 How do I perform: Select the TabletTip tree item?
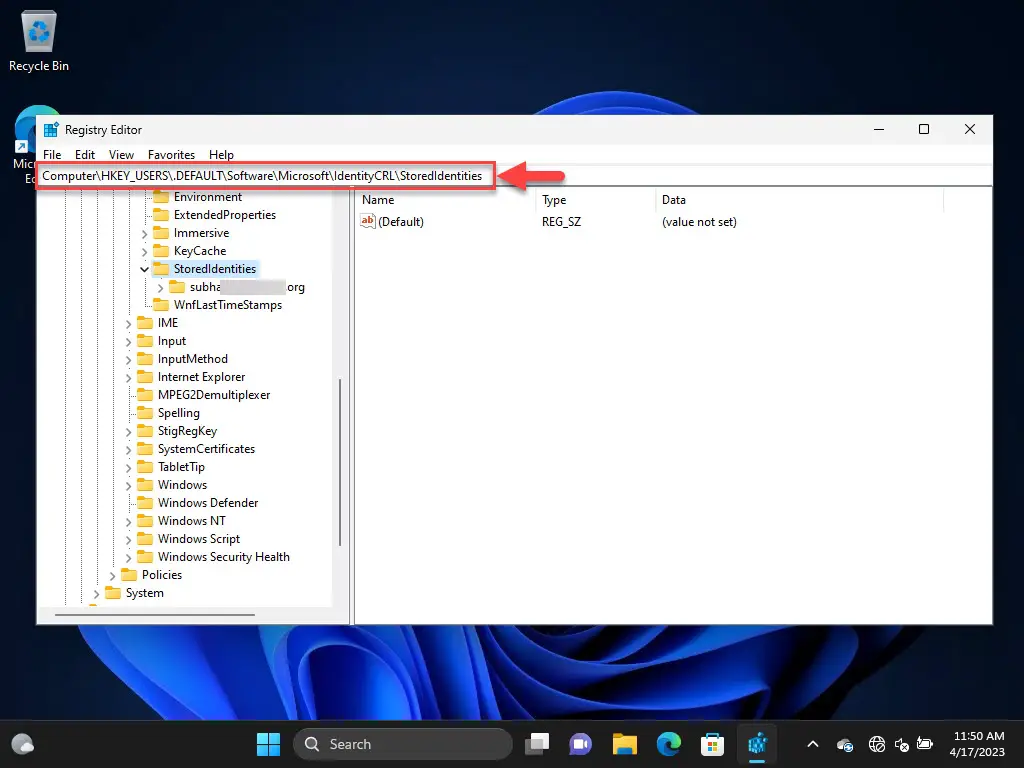point(181,467)
